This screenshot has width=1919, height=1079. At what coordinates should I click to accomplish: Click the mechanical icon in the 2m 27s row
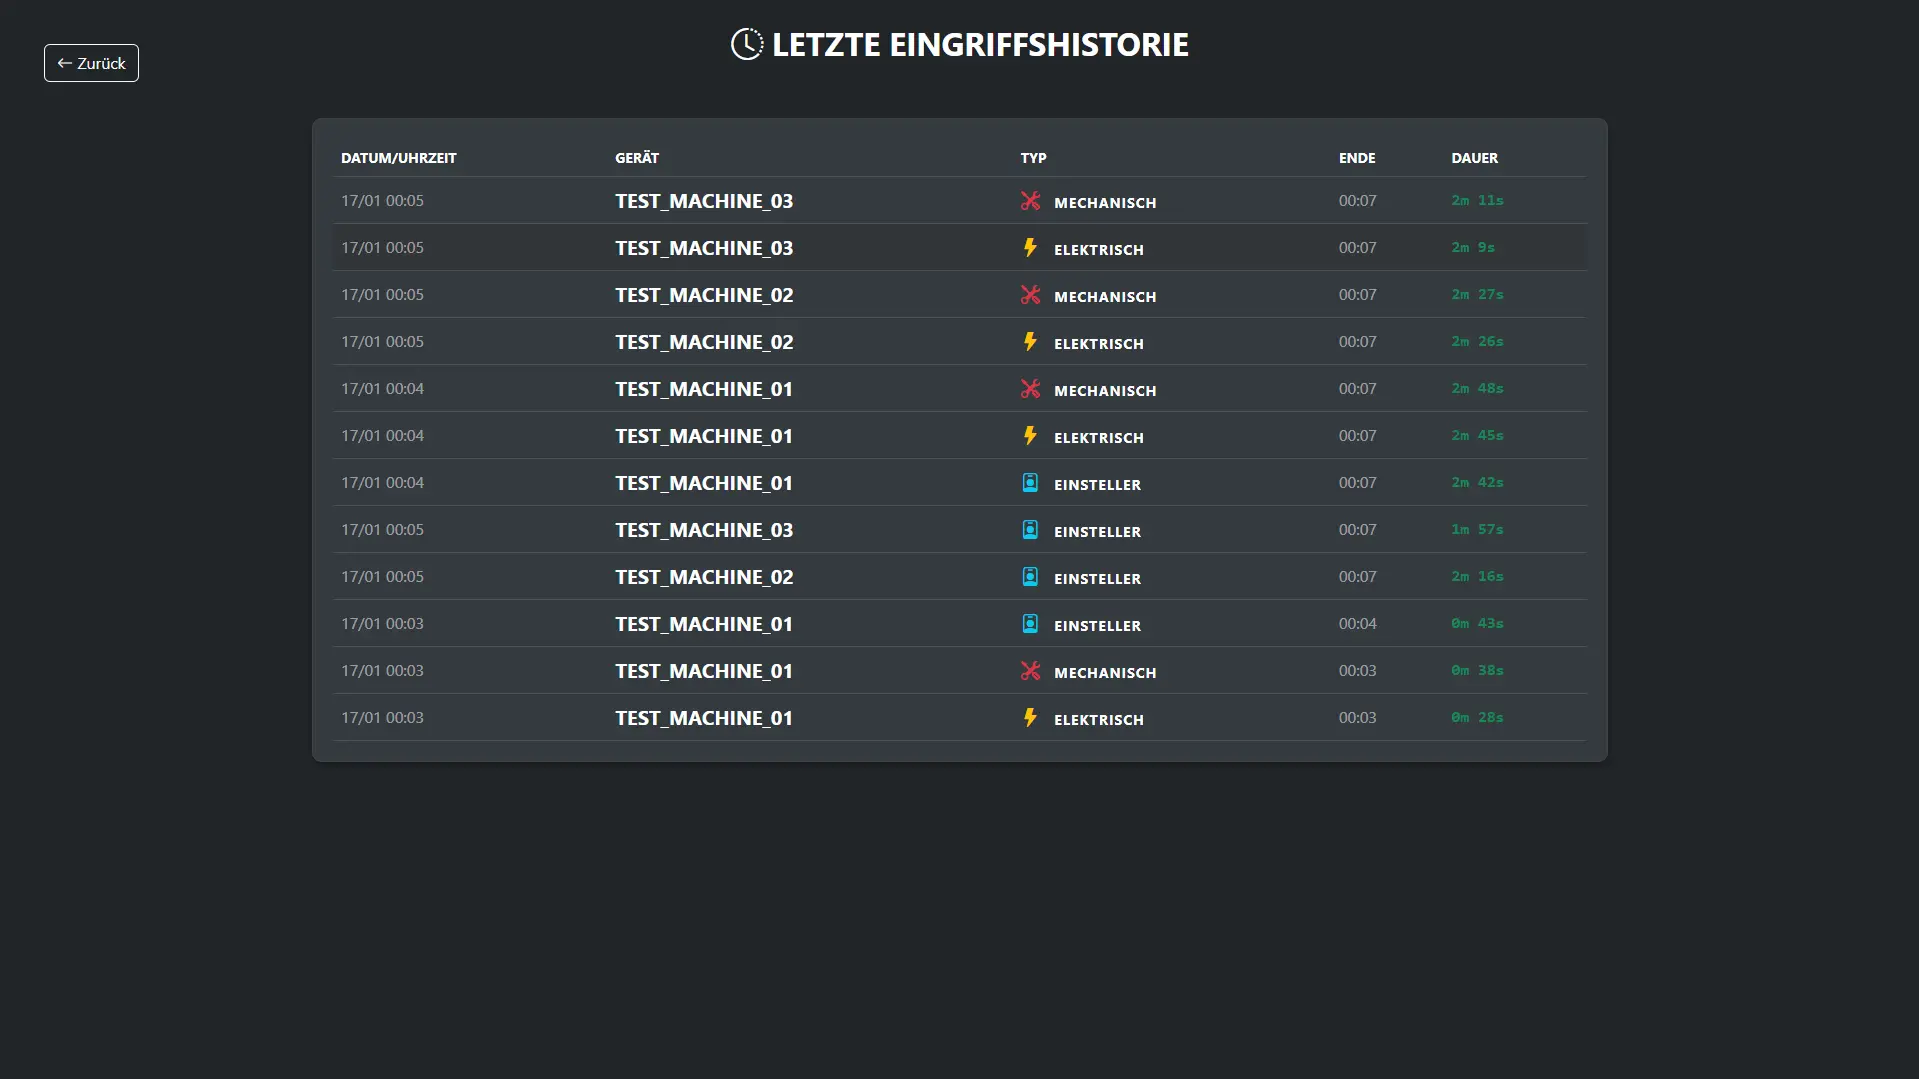click(1030, 295)
